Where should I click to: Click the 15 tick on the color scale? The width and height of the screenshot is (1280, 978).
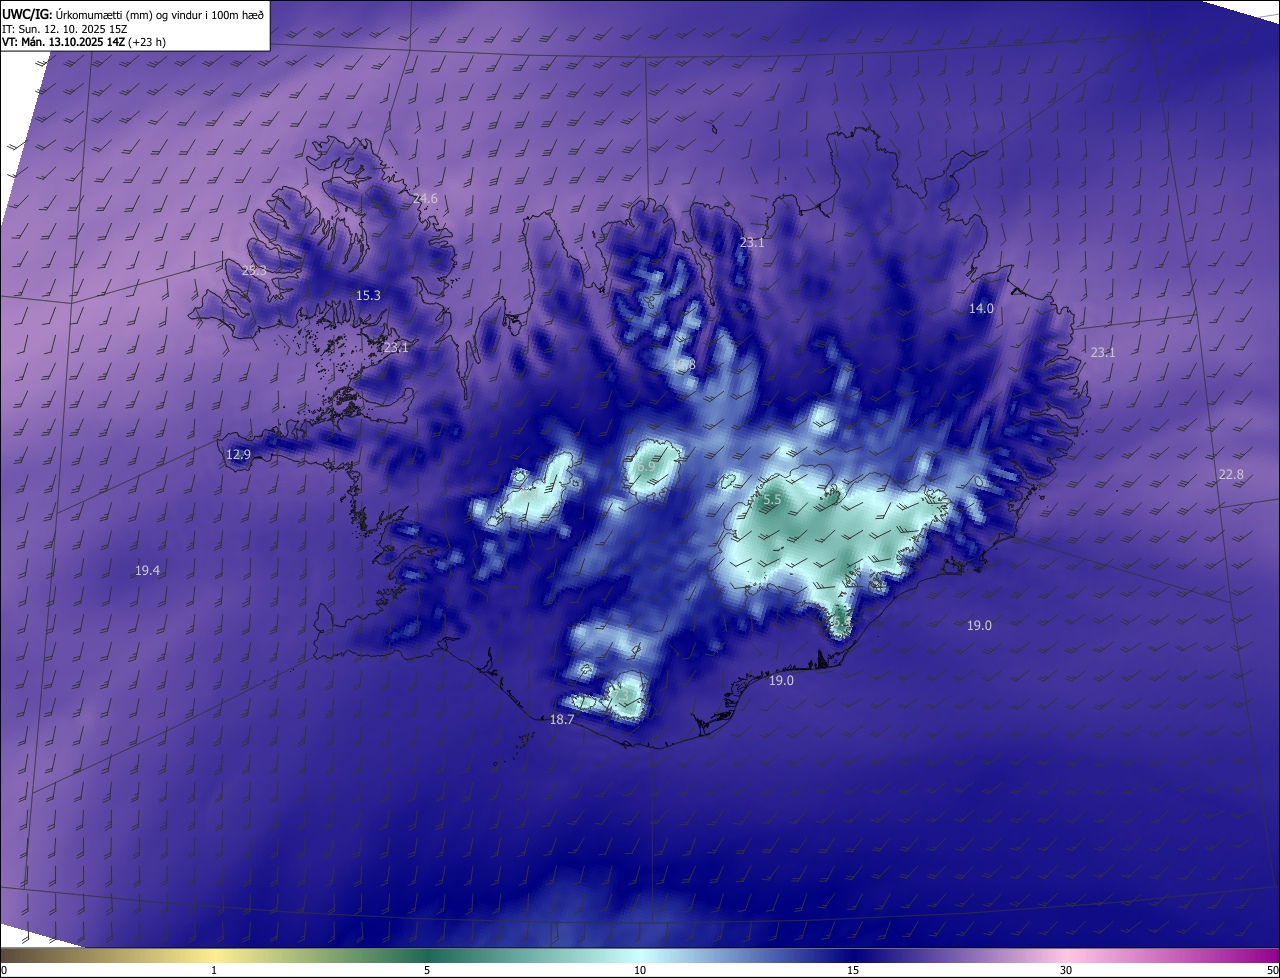tap(853, 970)
